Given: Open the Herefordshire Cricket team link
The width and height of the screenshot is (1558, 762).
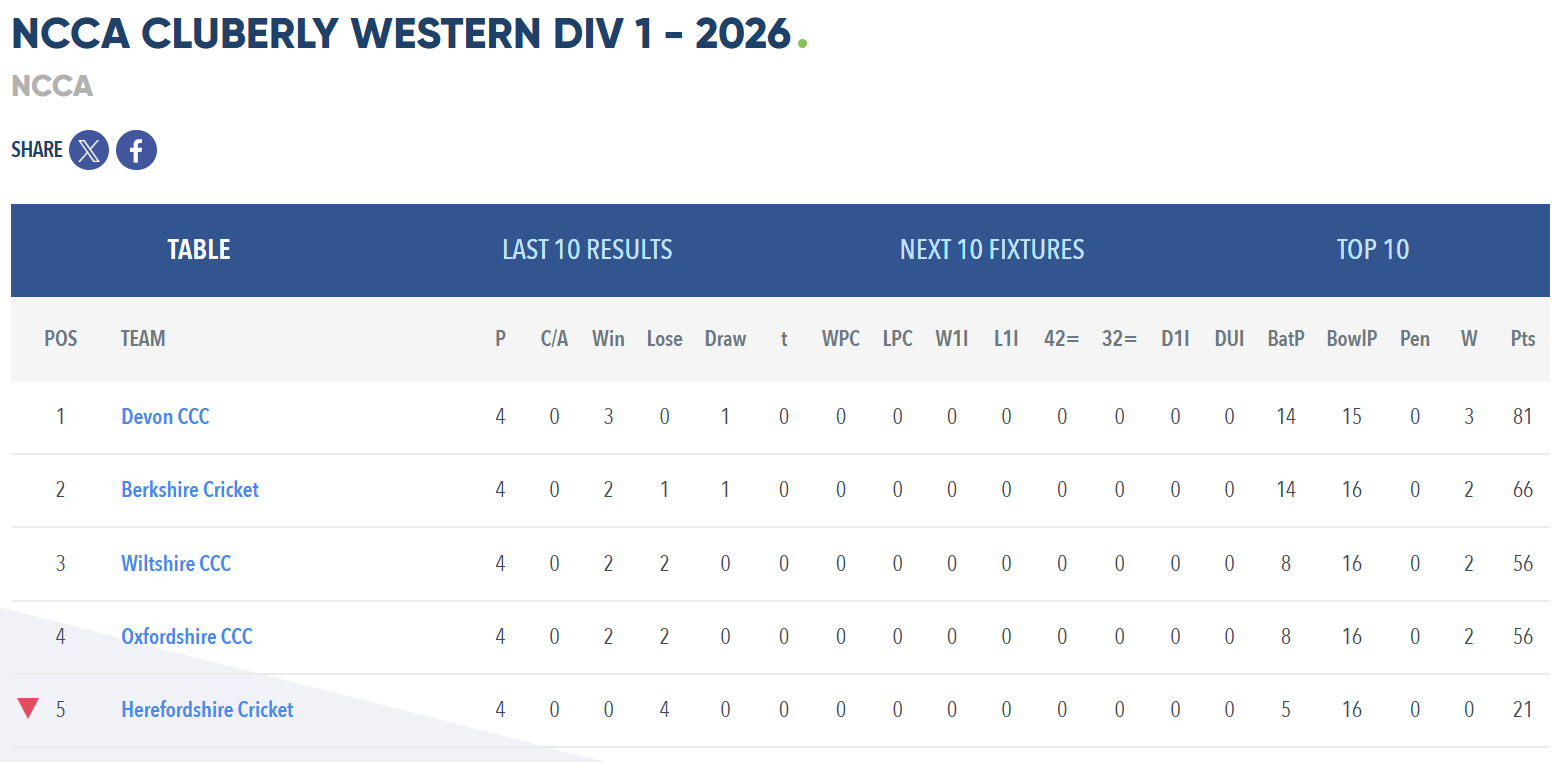Looking at the screenshot, I should (207, 709).
